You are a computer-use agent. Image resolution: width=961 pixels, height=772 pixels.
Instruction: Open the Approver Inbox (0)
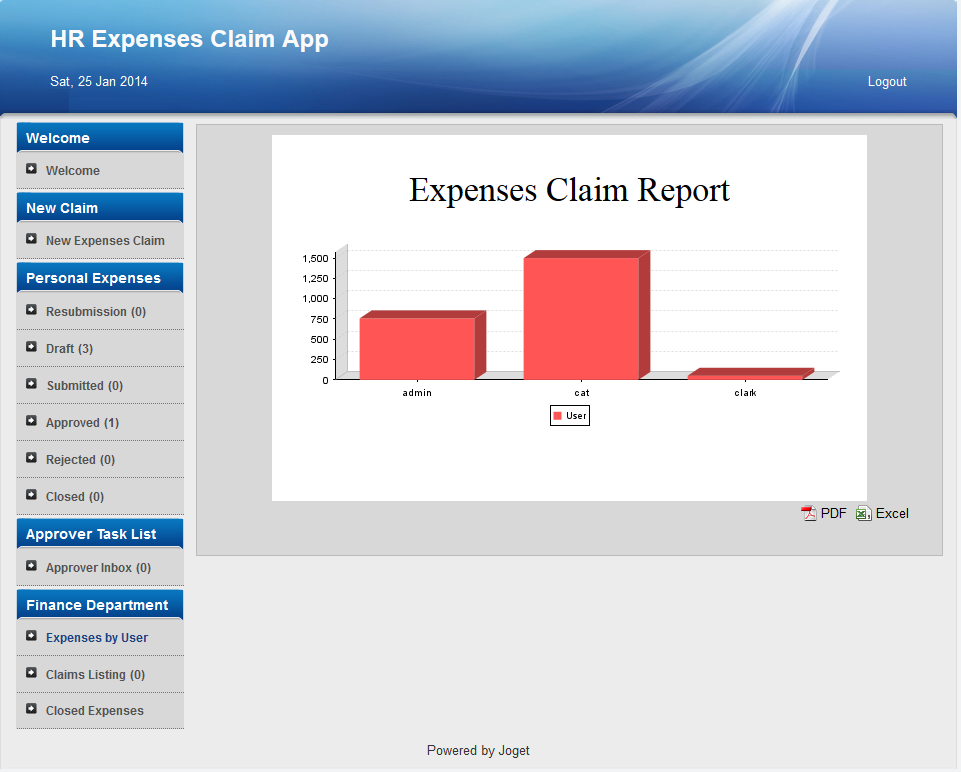(98, 567)
